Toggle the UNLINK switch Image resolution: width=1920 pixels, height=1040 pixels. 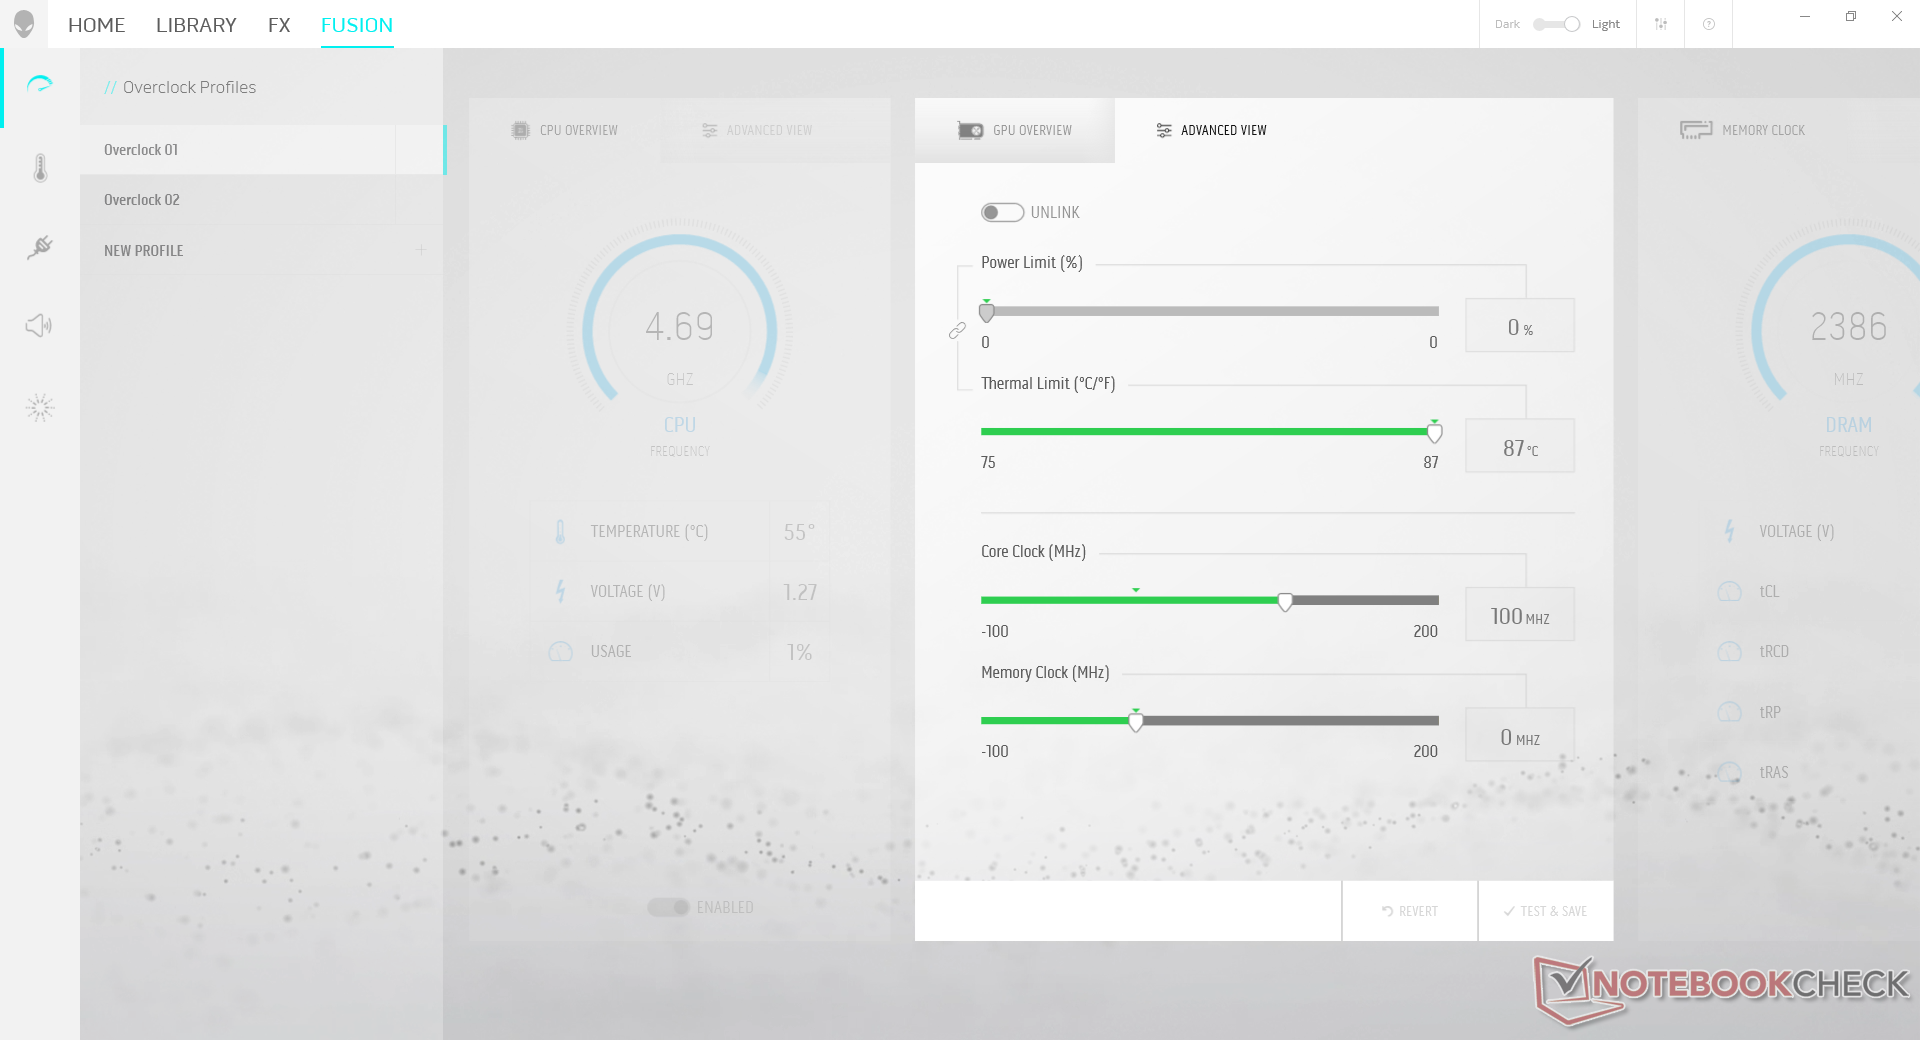[1002, 212]
